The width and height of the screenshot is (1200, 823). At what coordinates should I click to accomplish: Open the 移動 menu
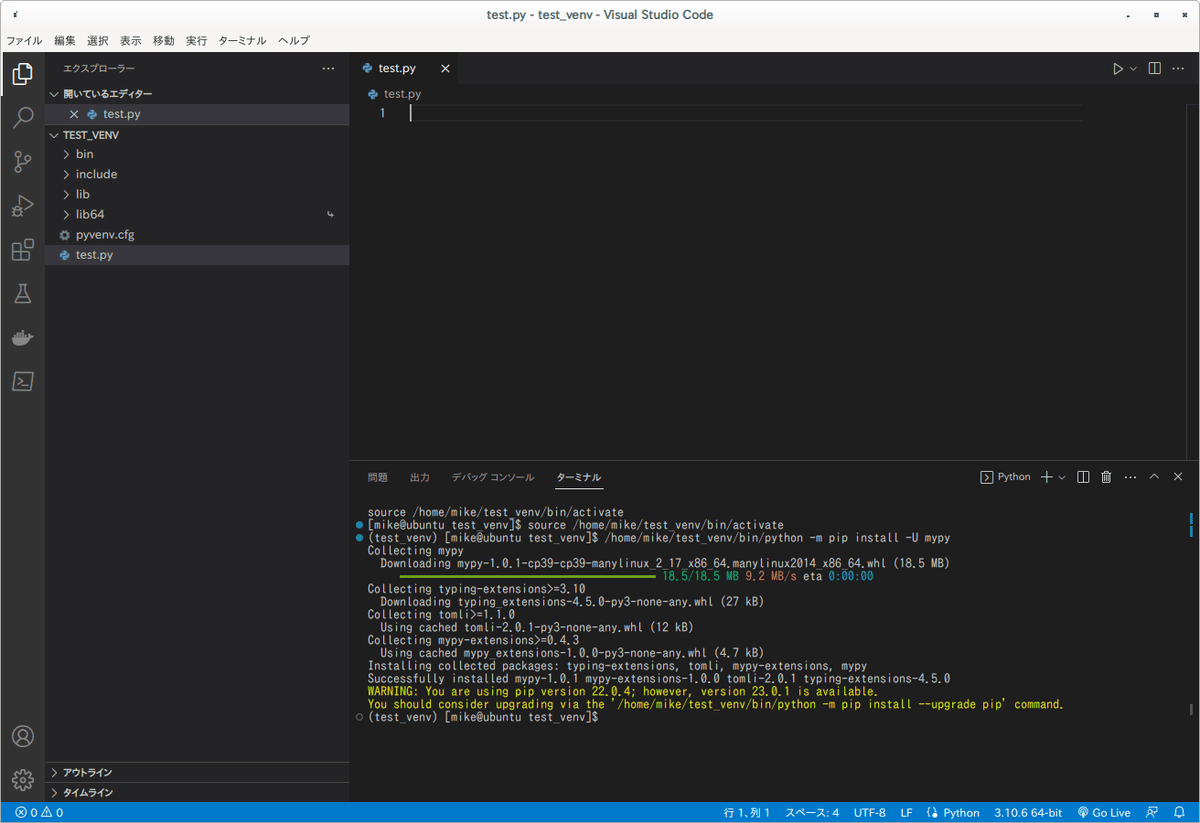click(164, 41)
